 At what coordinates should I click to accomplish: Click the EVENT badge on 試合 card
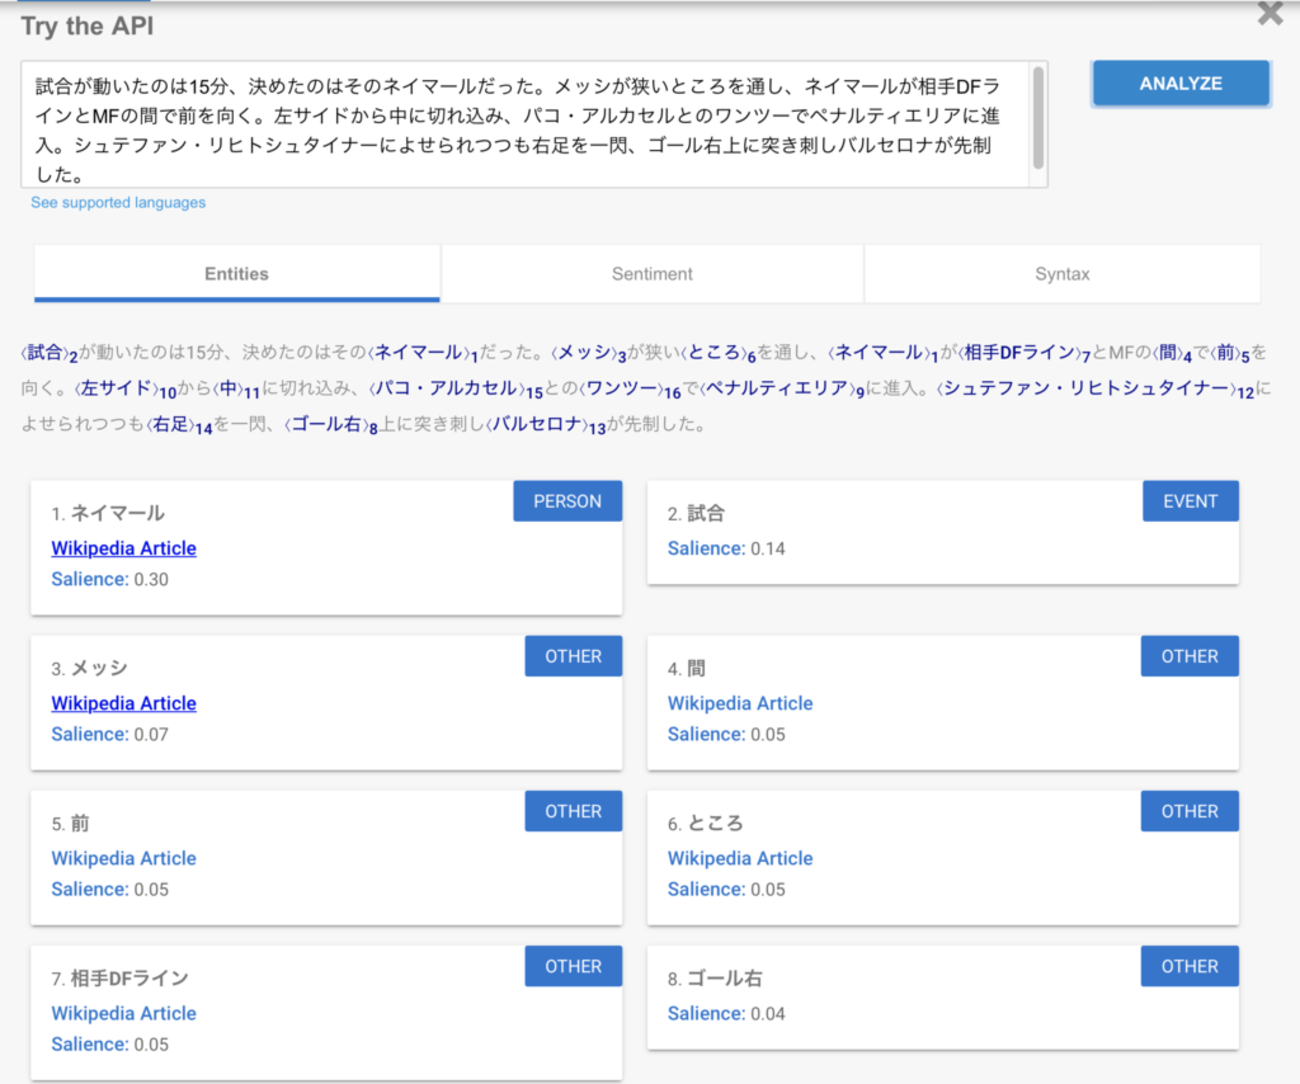point(1190,502)
